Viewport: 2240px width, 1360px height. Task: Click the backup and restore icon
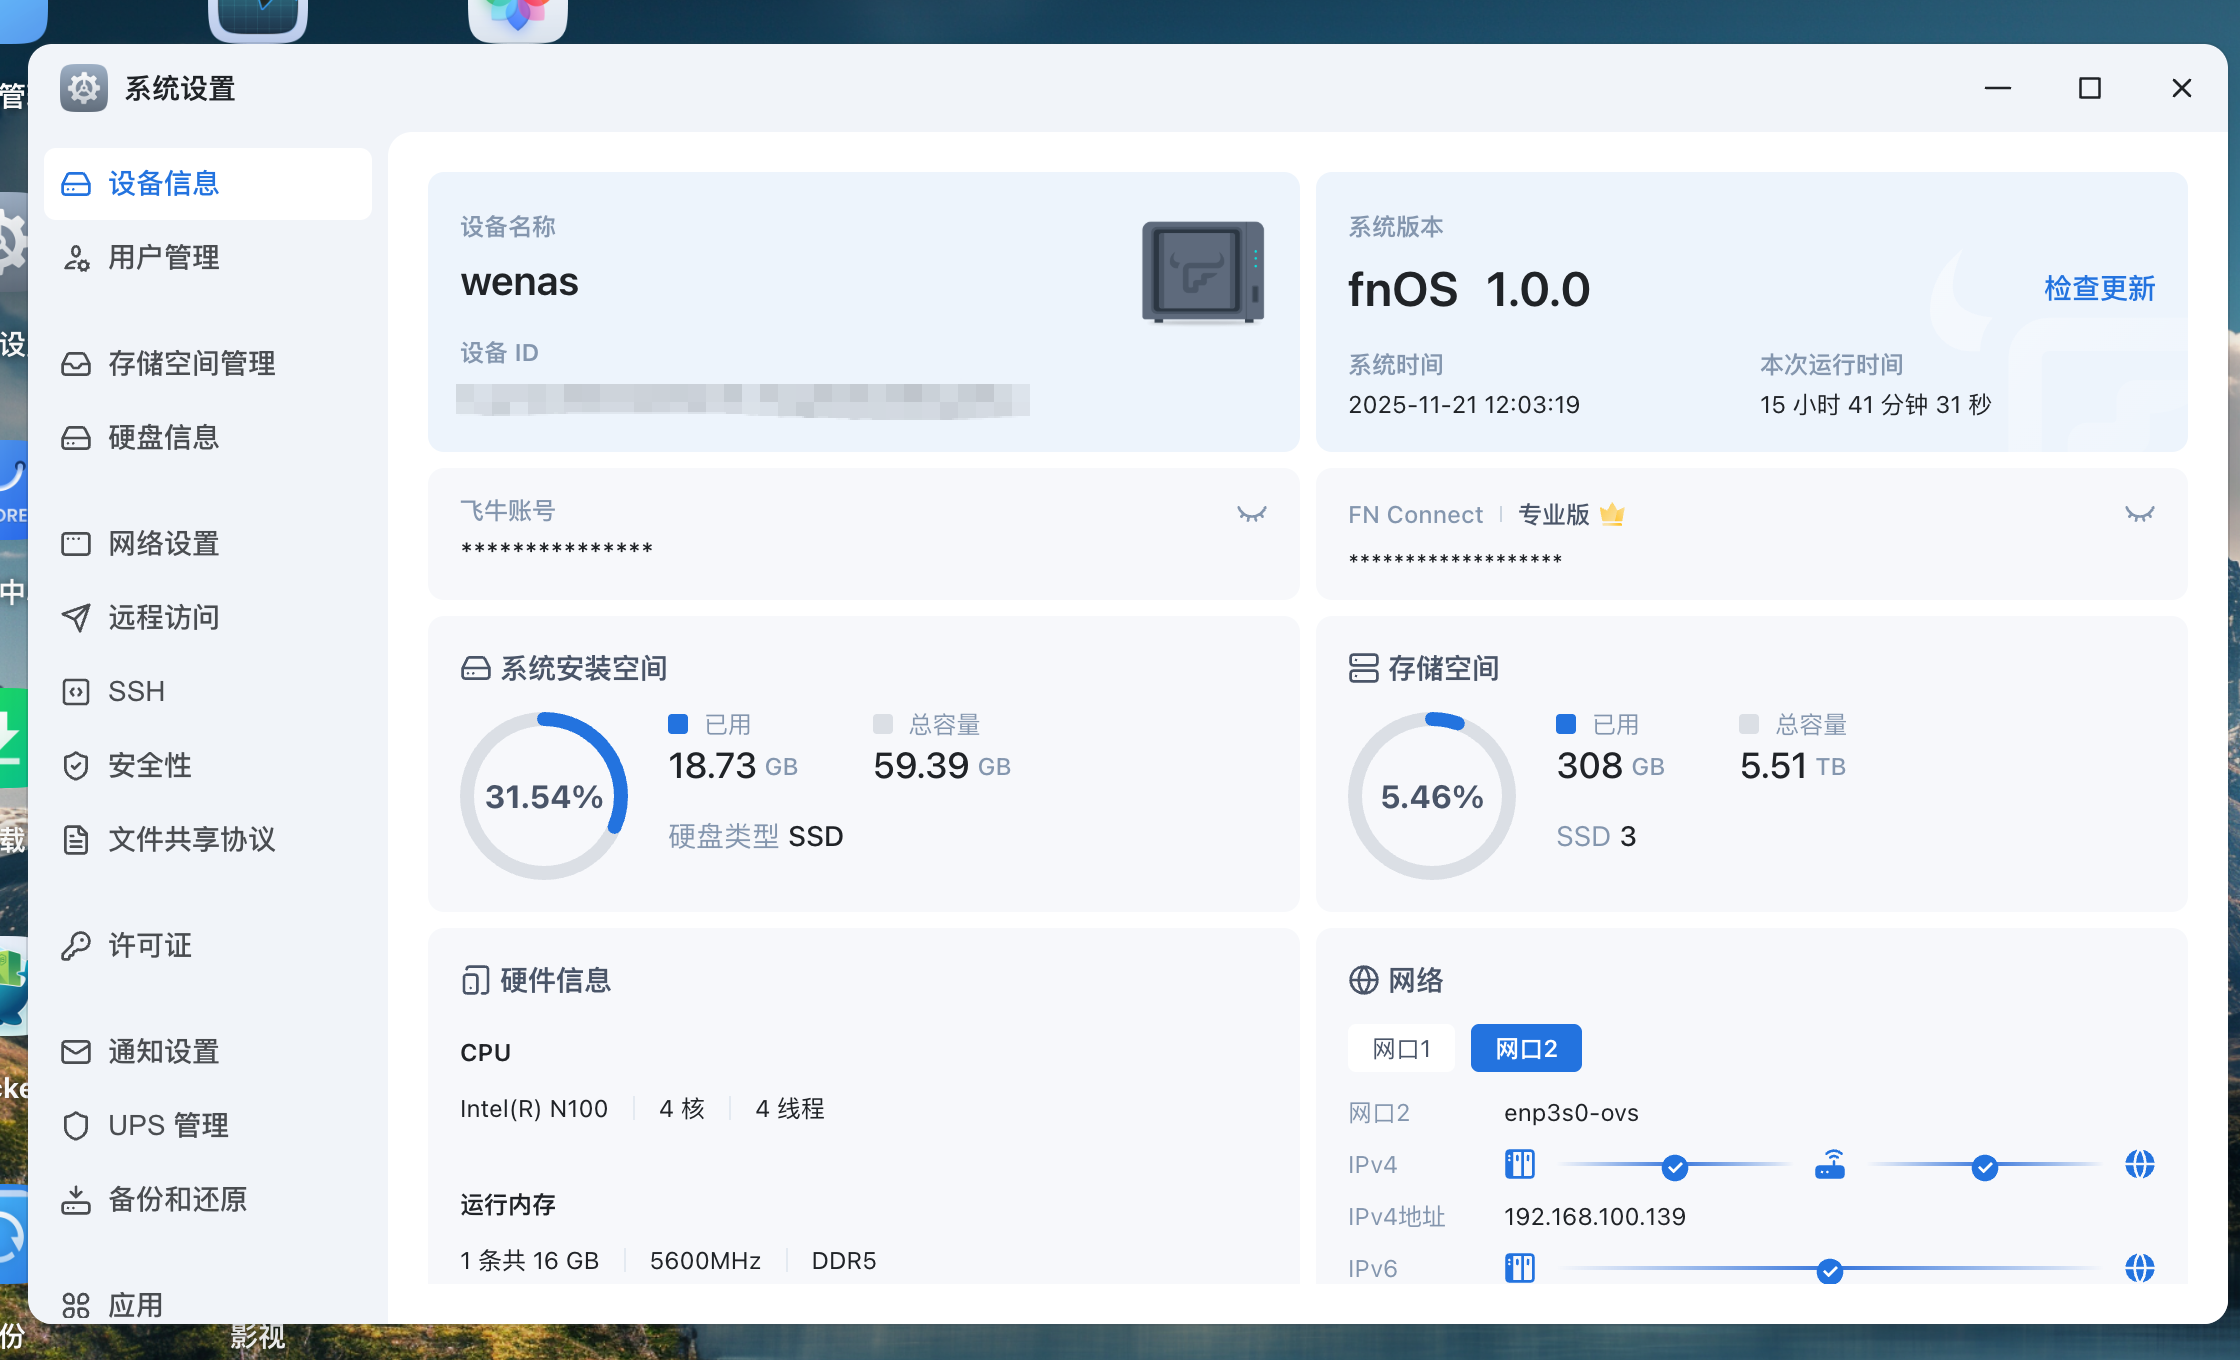pos(76,1200)
